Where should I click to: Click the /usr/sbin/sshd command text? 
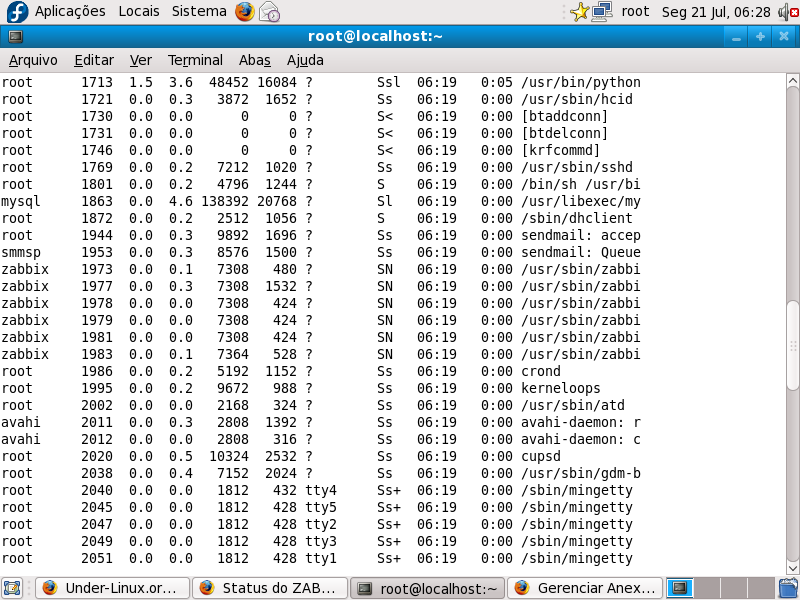pyautogui.click(x=577, y=167)
